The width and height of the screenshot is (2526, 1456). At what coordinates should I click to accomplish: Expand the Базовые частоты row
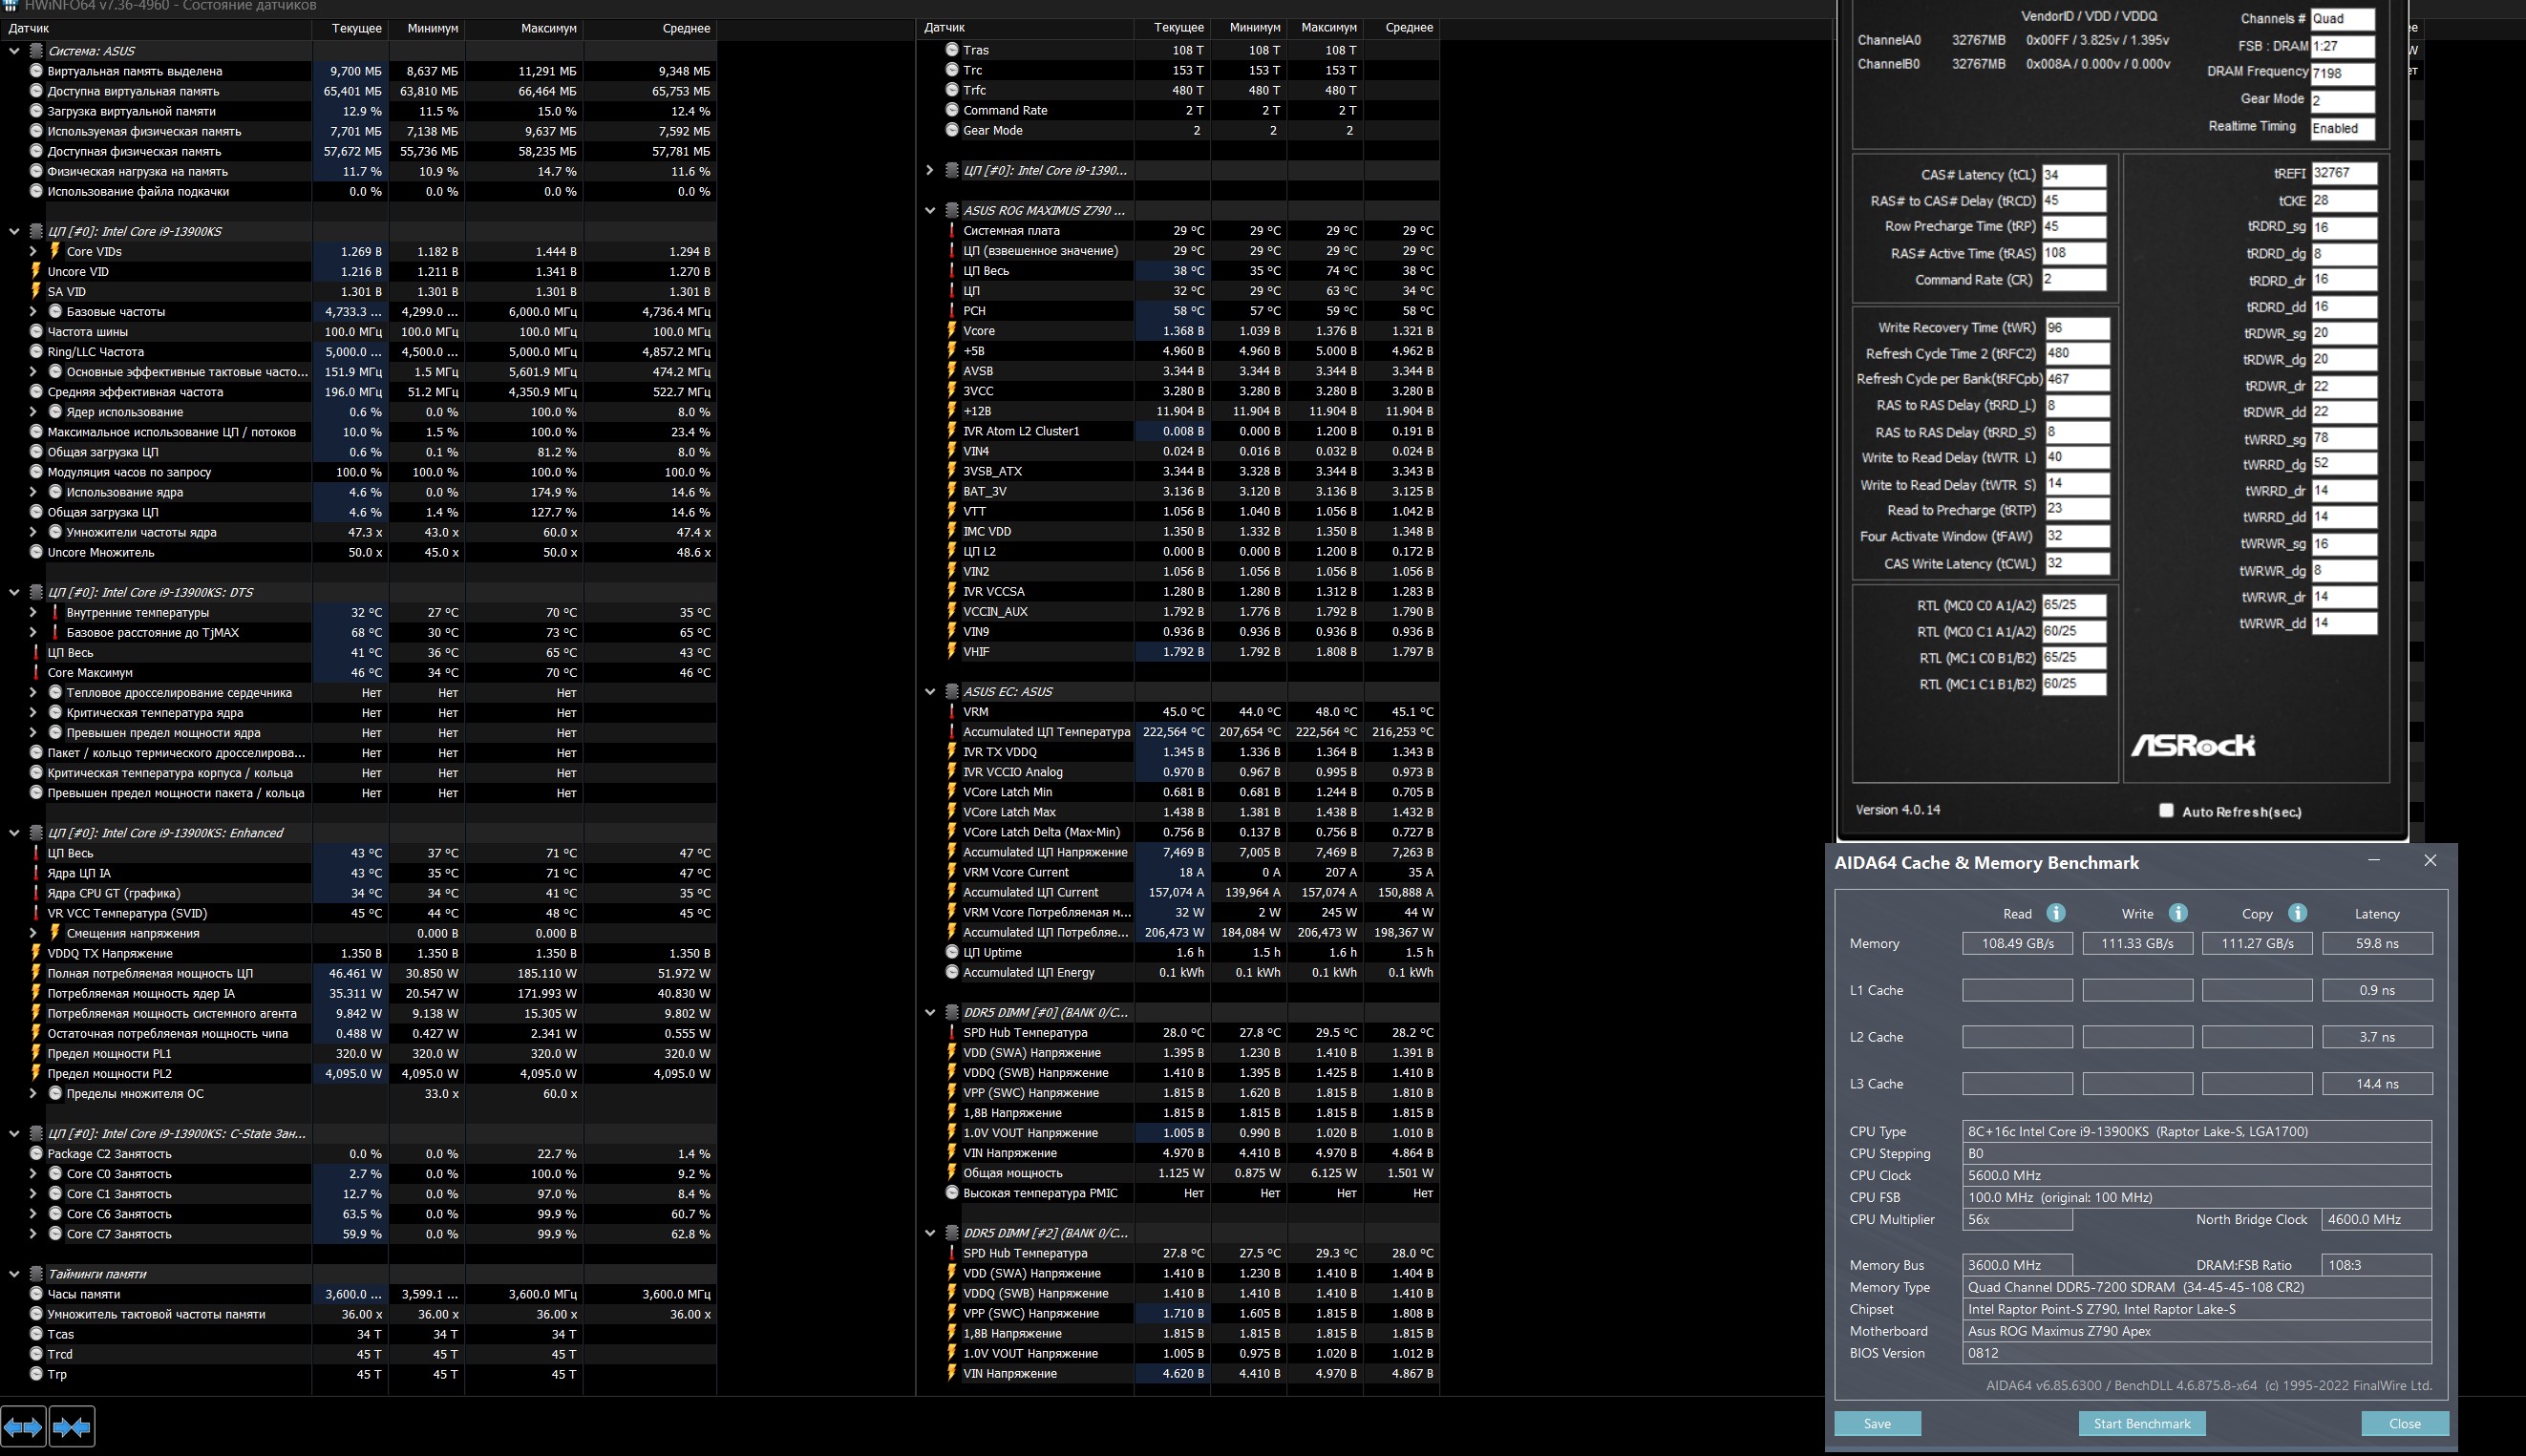[33, 312]
